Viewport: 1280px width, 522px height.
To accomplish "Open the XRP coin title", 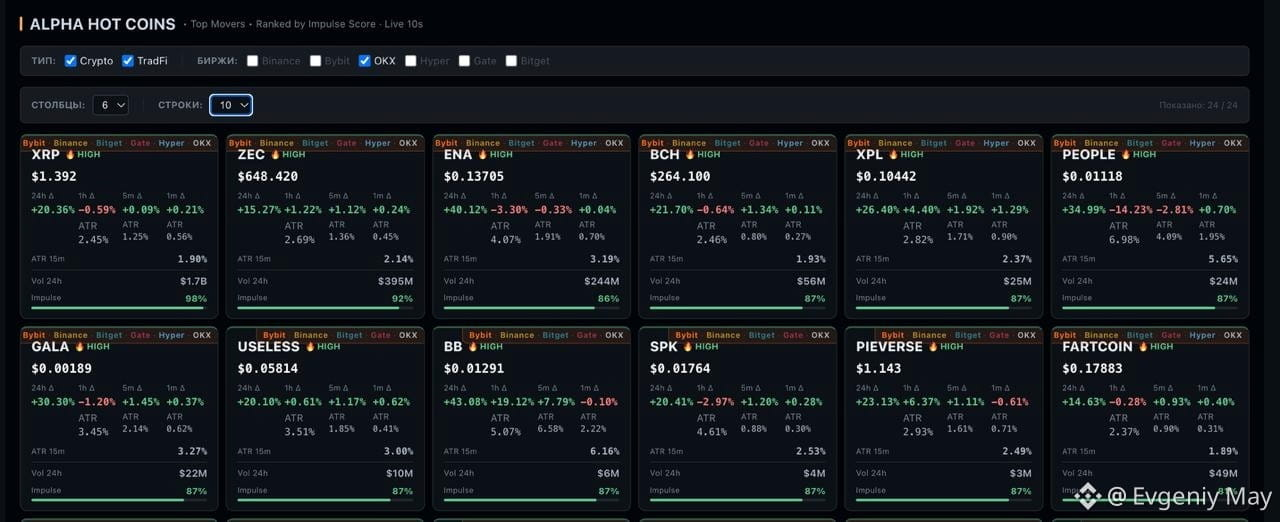I will [x=46, y=155].
